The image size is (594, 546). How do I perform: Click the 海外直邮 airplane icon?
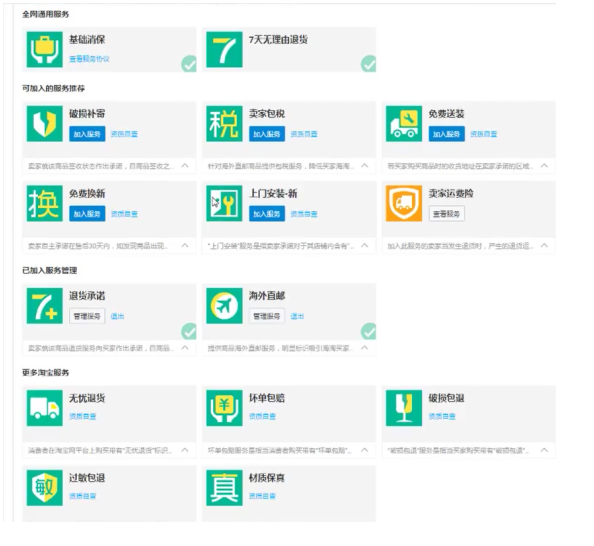point(224,306)
